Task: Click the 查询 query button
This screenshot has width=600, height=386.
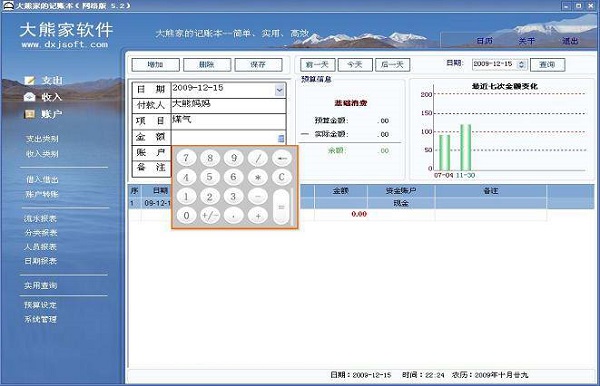Action: (547, 65)
